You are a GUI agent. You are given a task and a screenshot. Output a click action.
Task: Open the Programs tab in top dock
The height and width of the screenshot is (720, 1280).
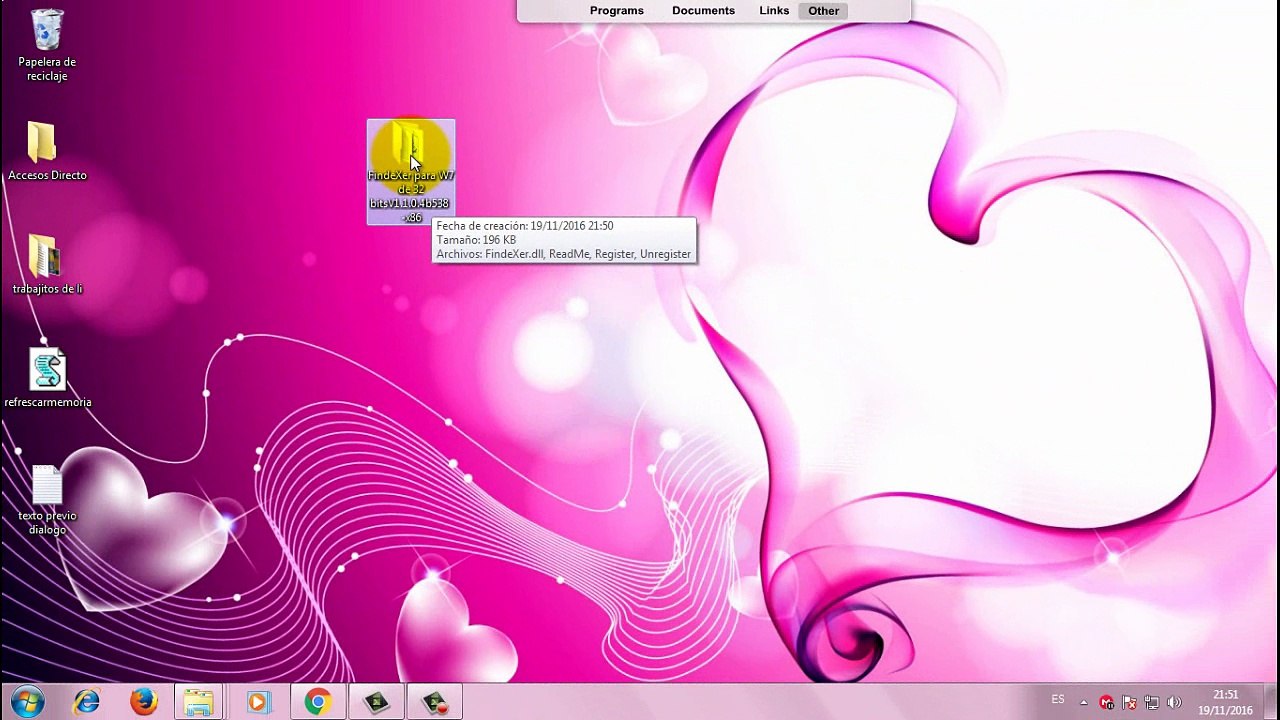616,11
